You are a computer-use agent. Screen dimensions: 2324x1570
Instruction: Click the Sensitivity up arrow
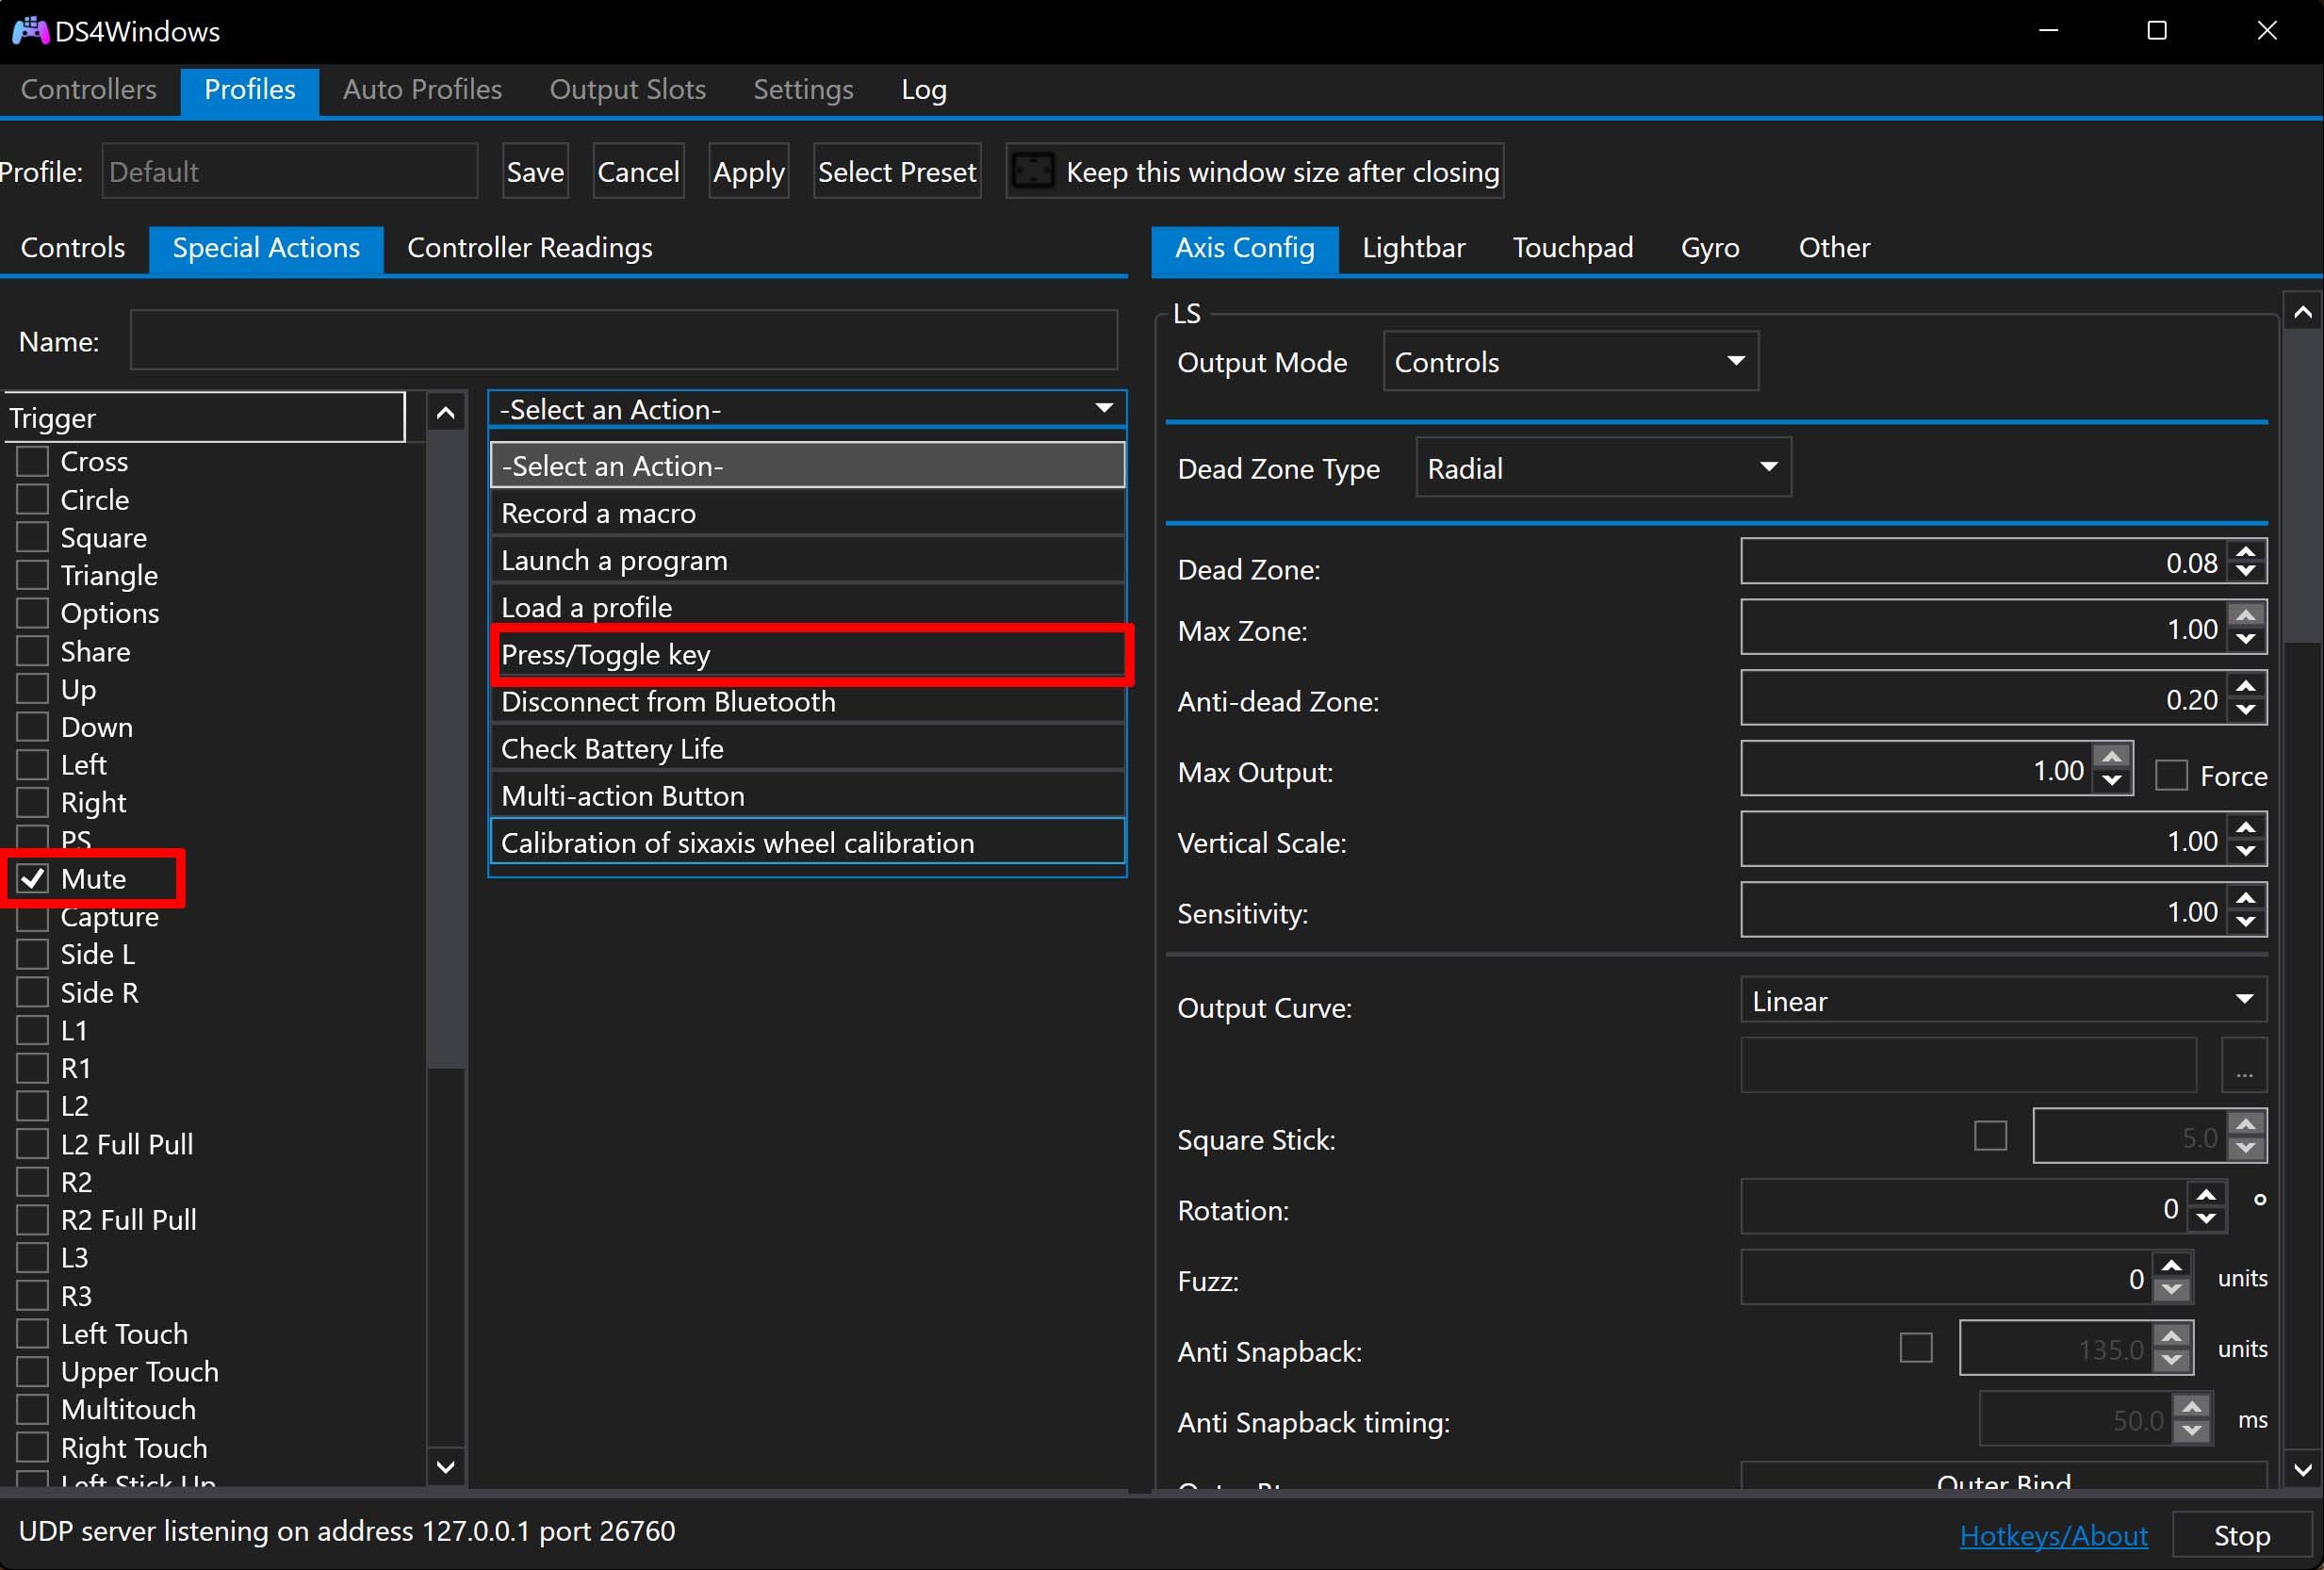(x=2246, y=899)
